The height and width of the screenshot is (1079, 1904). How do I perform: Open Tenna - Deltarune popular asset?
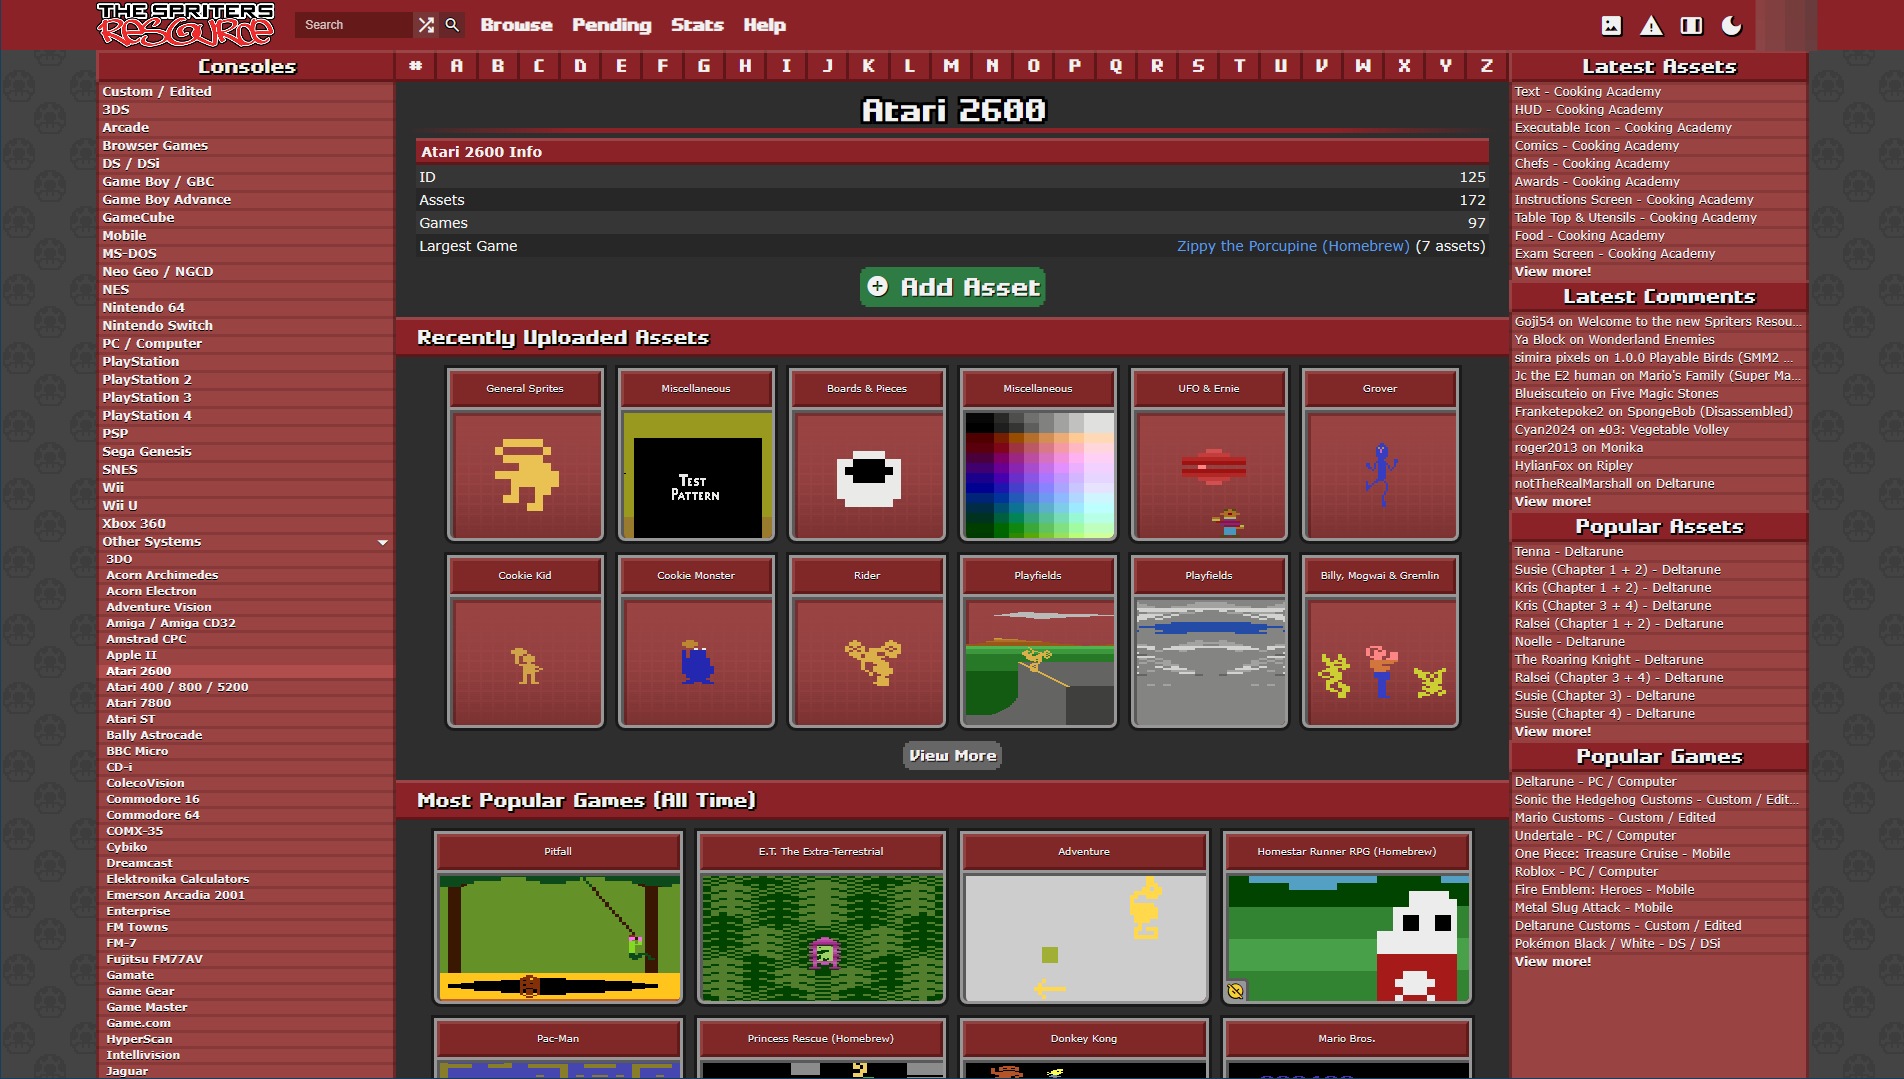click(x=1569, y=551)
